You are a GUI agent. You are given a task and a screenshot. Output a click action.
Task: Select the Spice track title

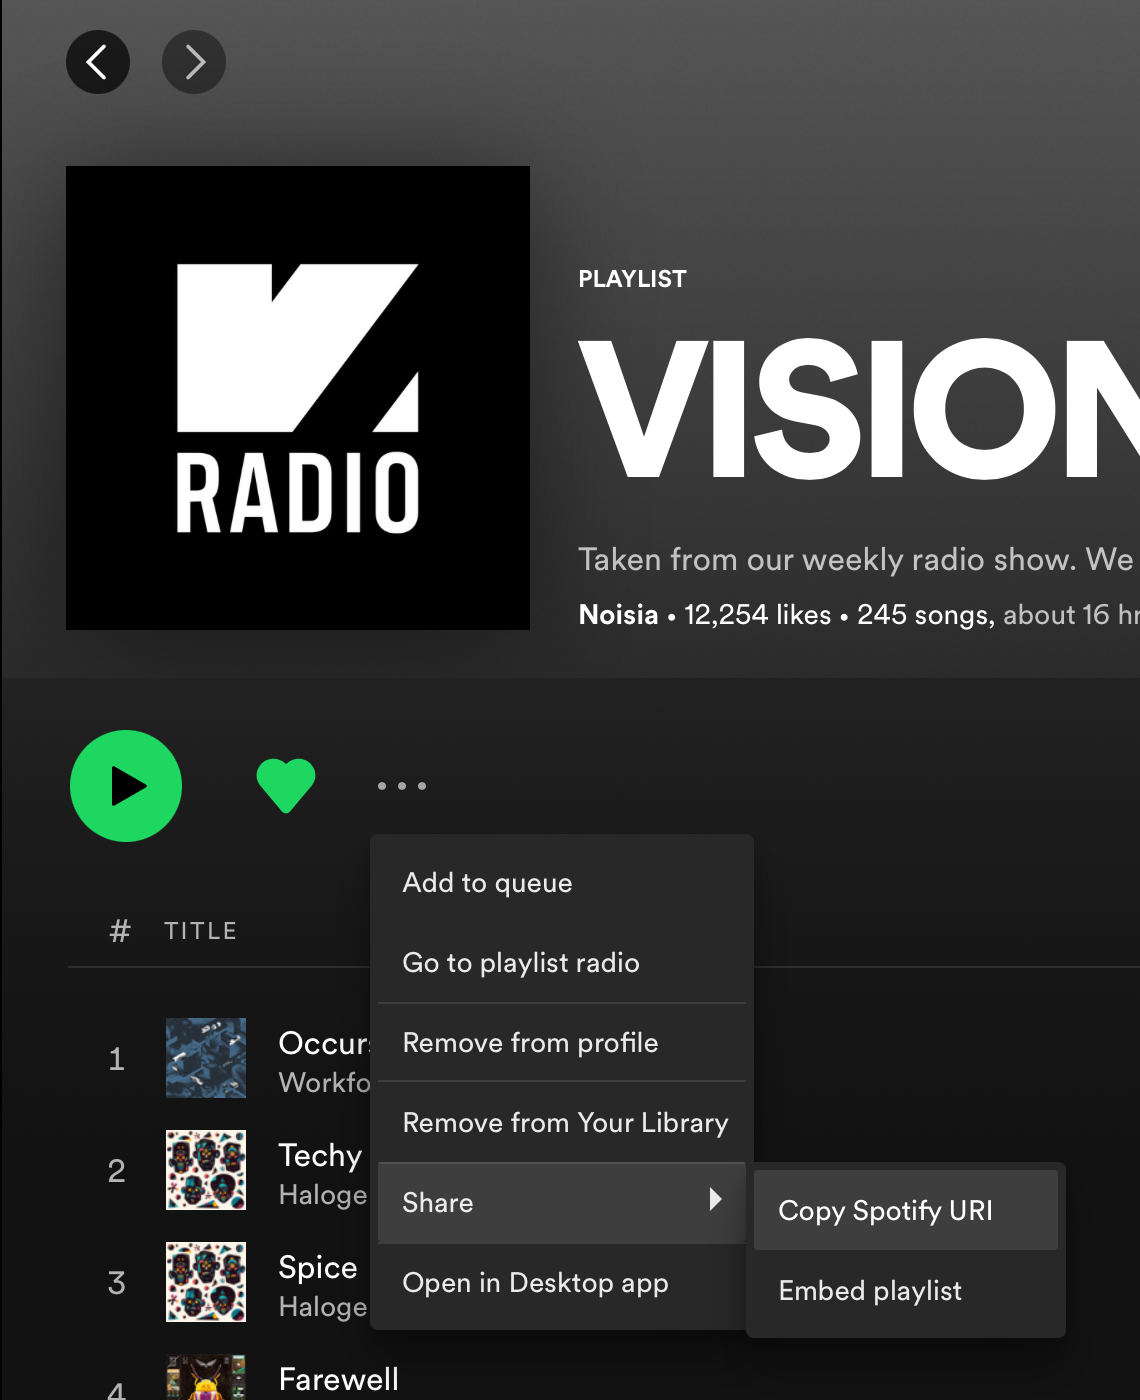pyautogui.click(x=318, y=1267)
